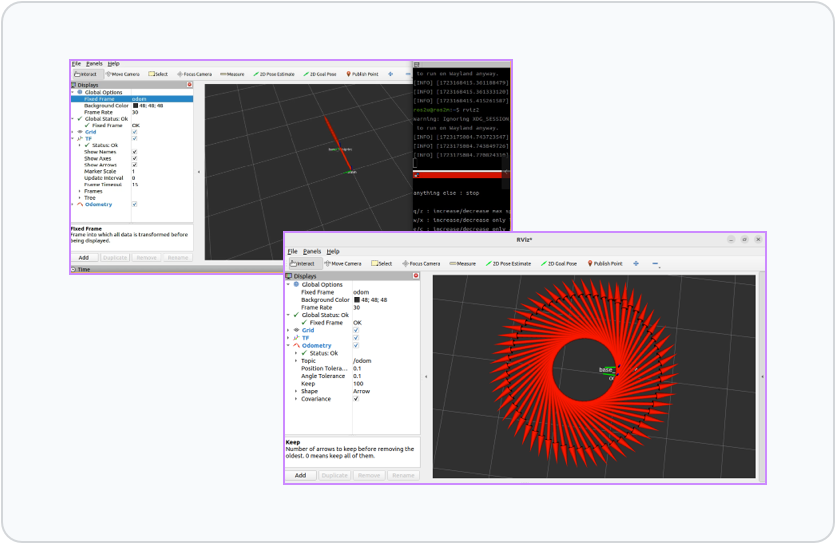
Task: Click Interact tool in the back RViz window
Action: point(86,74)
